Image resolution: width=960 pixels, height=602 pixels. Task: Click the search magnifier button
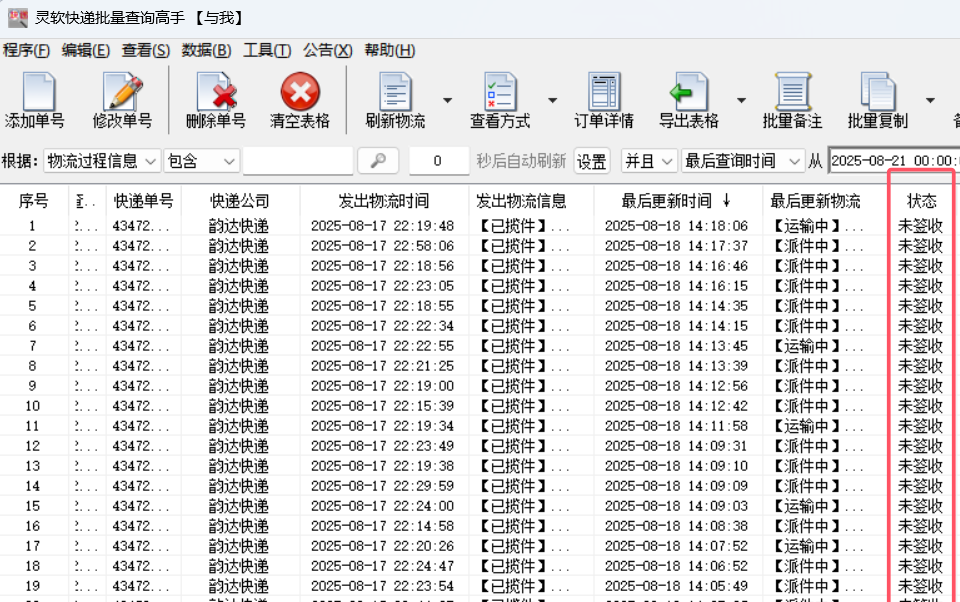[378, 161]
